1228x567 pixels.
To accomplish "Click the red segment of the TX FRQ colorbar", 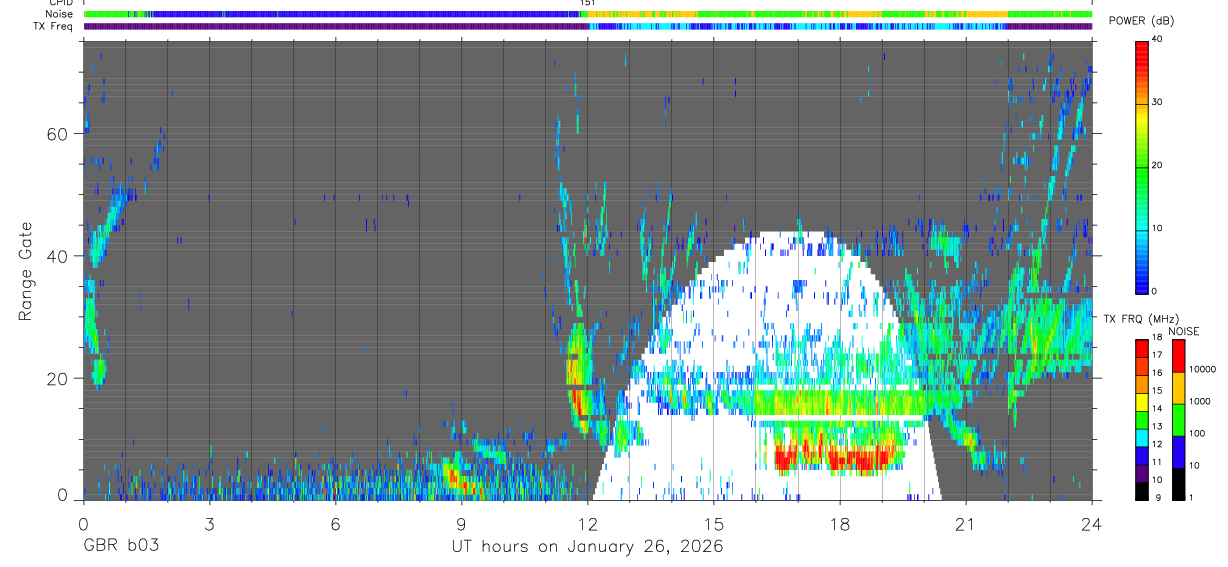I will [x=1142, y=348].
